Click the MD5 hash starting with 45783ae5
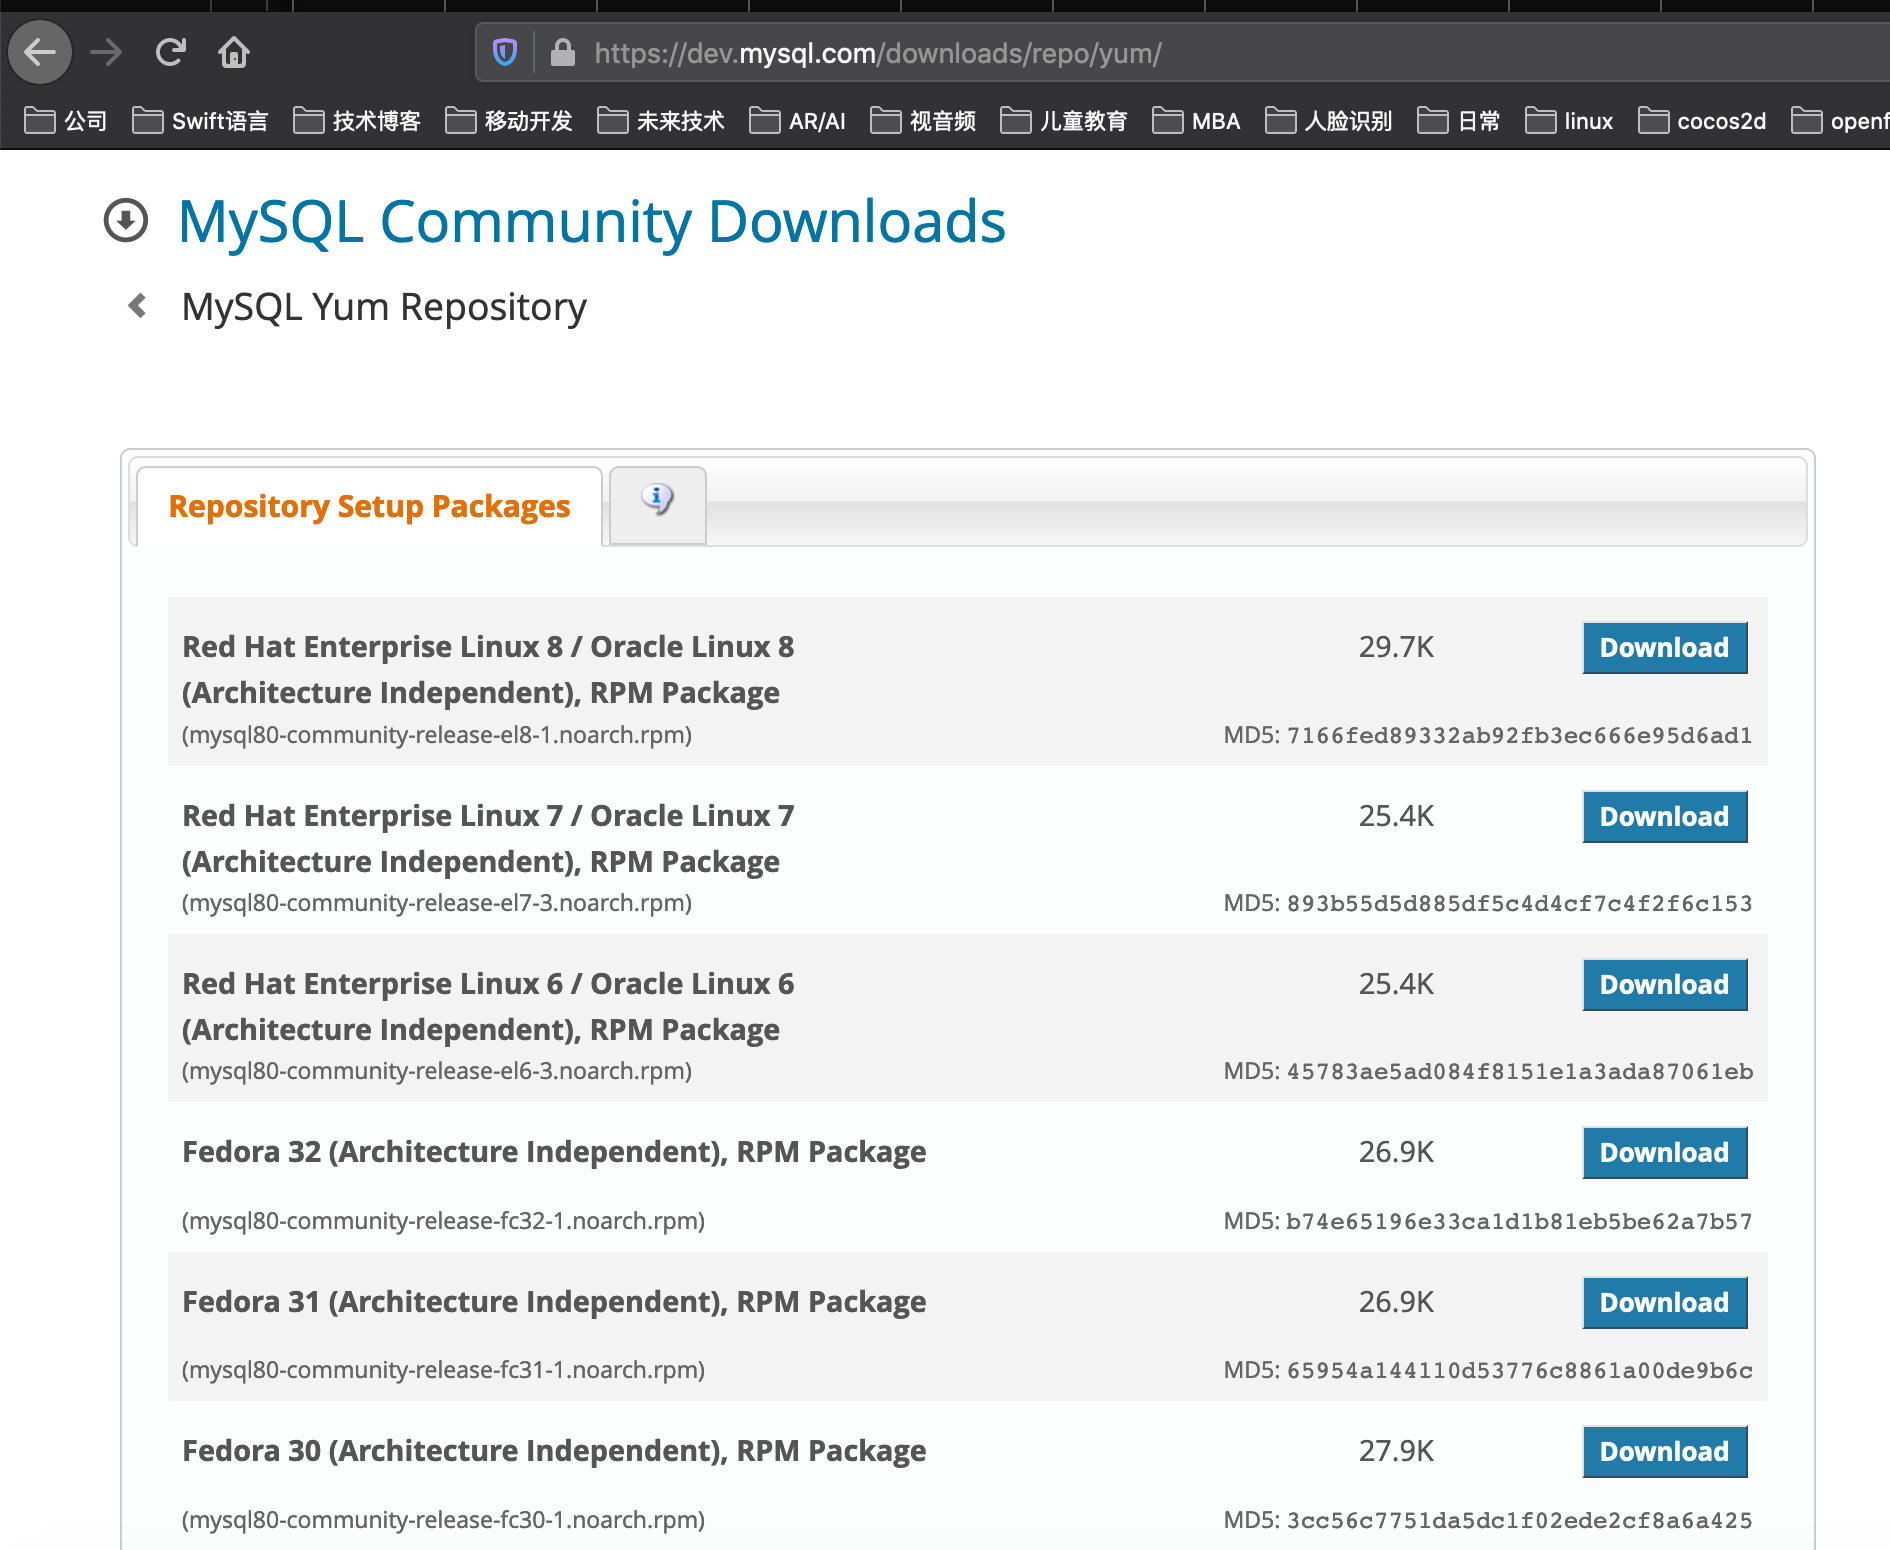Image resolution: width=1890 pixels, height=1550 pixels. coord(1519,1072)
